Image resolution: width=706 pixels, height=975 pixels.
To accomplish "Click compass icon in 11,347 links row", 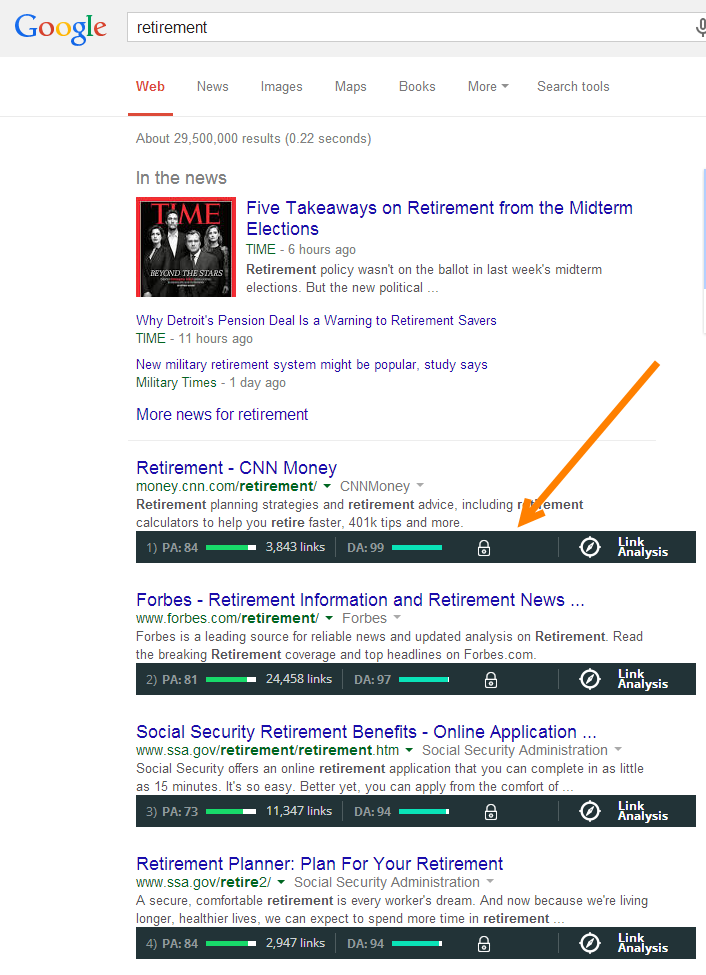I will pyautogui.click(x=590, y=811).
